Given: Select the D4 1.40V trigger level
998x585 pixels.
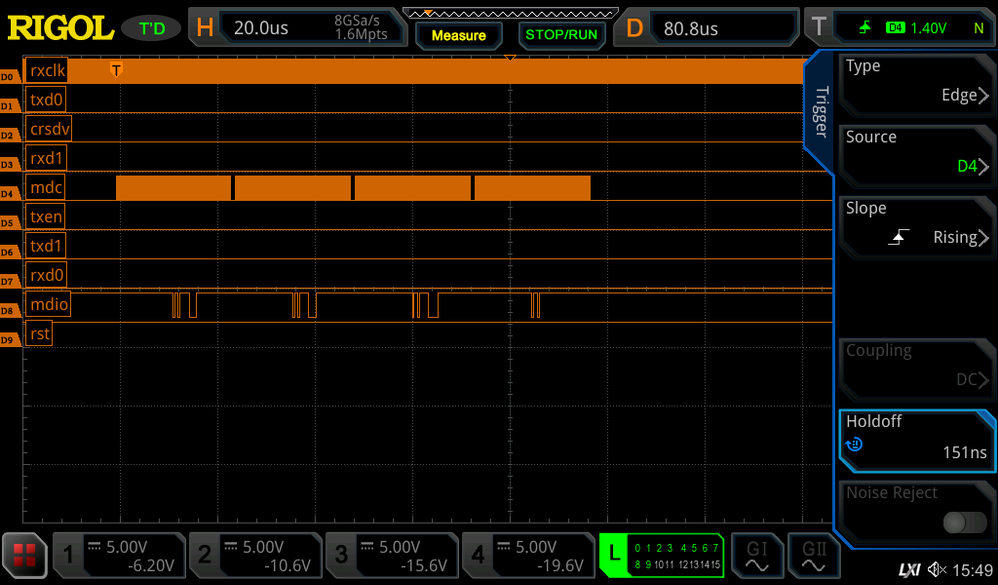Looking at the screenshot, I should [917, 28].
